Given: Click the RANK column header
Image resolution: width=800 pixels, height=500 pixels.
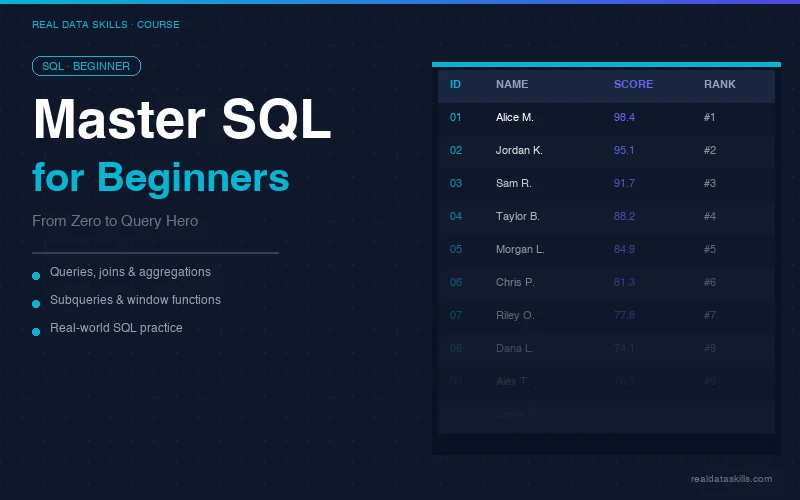Looking at the screenshot, I should coord(720,85).
